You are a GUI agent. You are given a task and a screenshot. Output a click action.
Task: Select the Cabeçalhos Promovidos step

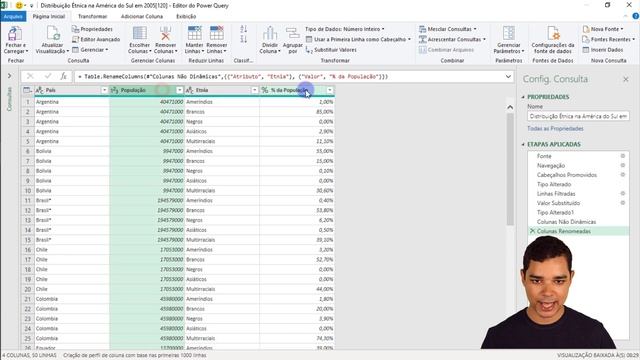coord(567,175)
